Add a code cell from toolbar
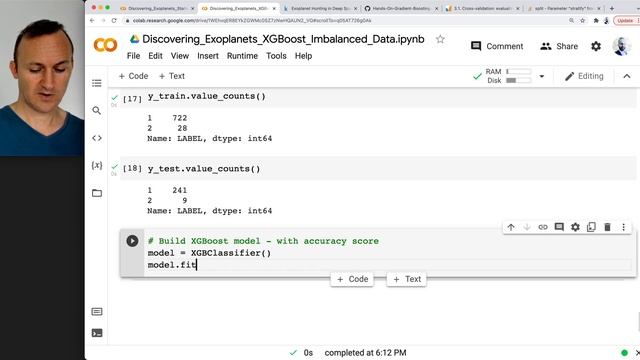 click(x=133, y=76)
